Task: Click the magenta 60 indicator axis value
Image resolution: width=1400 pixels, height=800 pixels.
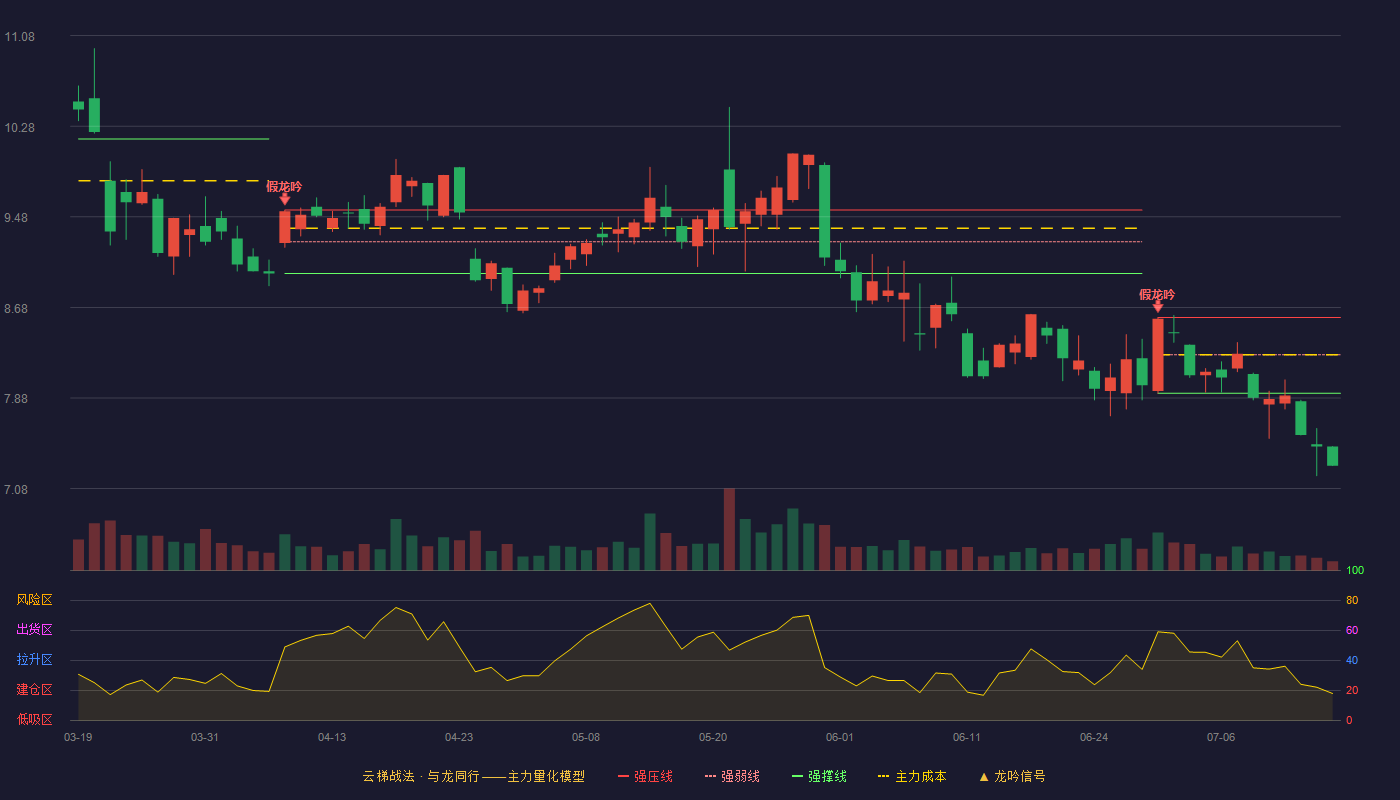Action: [1352, 630]
